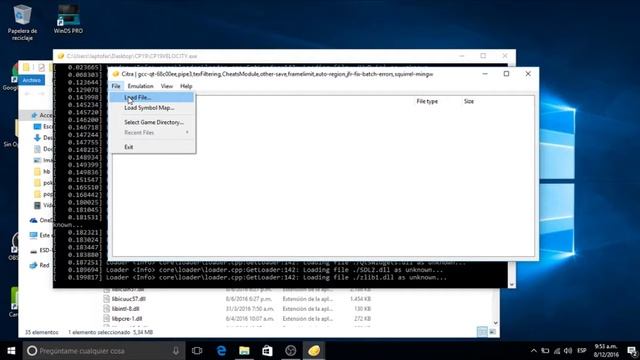Select Imágenes icon in Explorer sidebar
The width and height of the screenshot is (640, 360).
(x=37, y=160)
